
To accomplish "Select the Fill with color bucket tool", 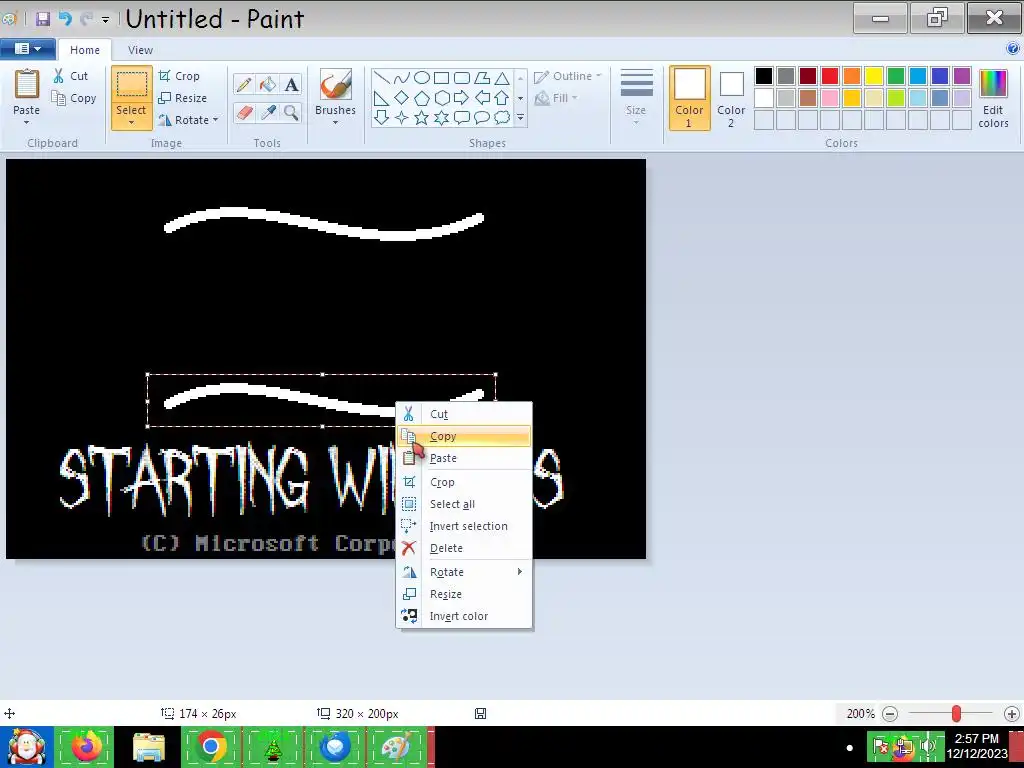I will 268,84.
